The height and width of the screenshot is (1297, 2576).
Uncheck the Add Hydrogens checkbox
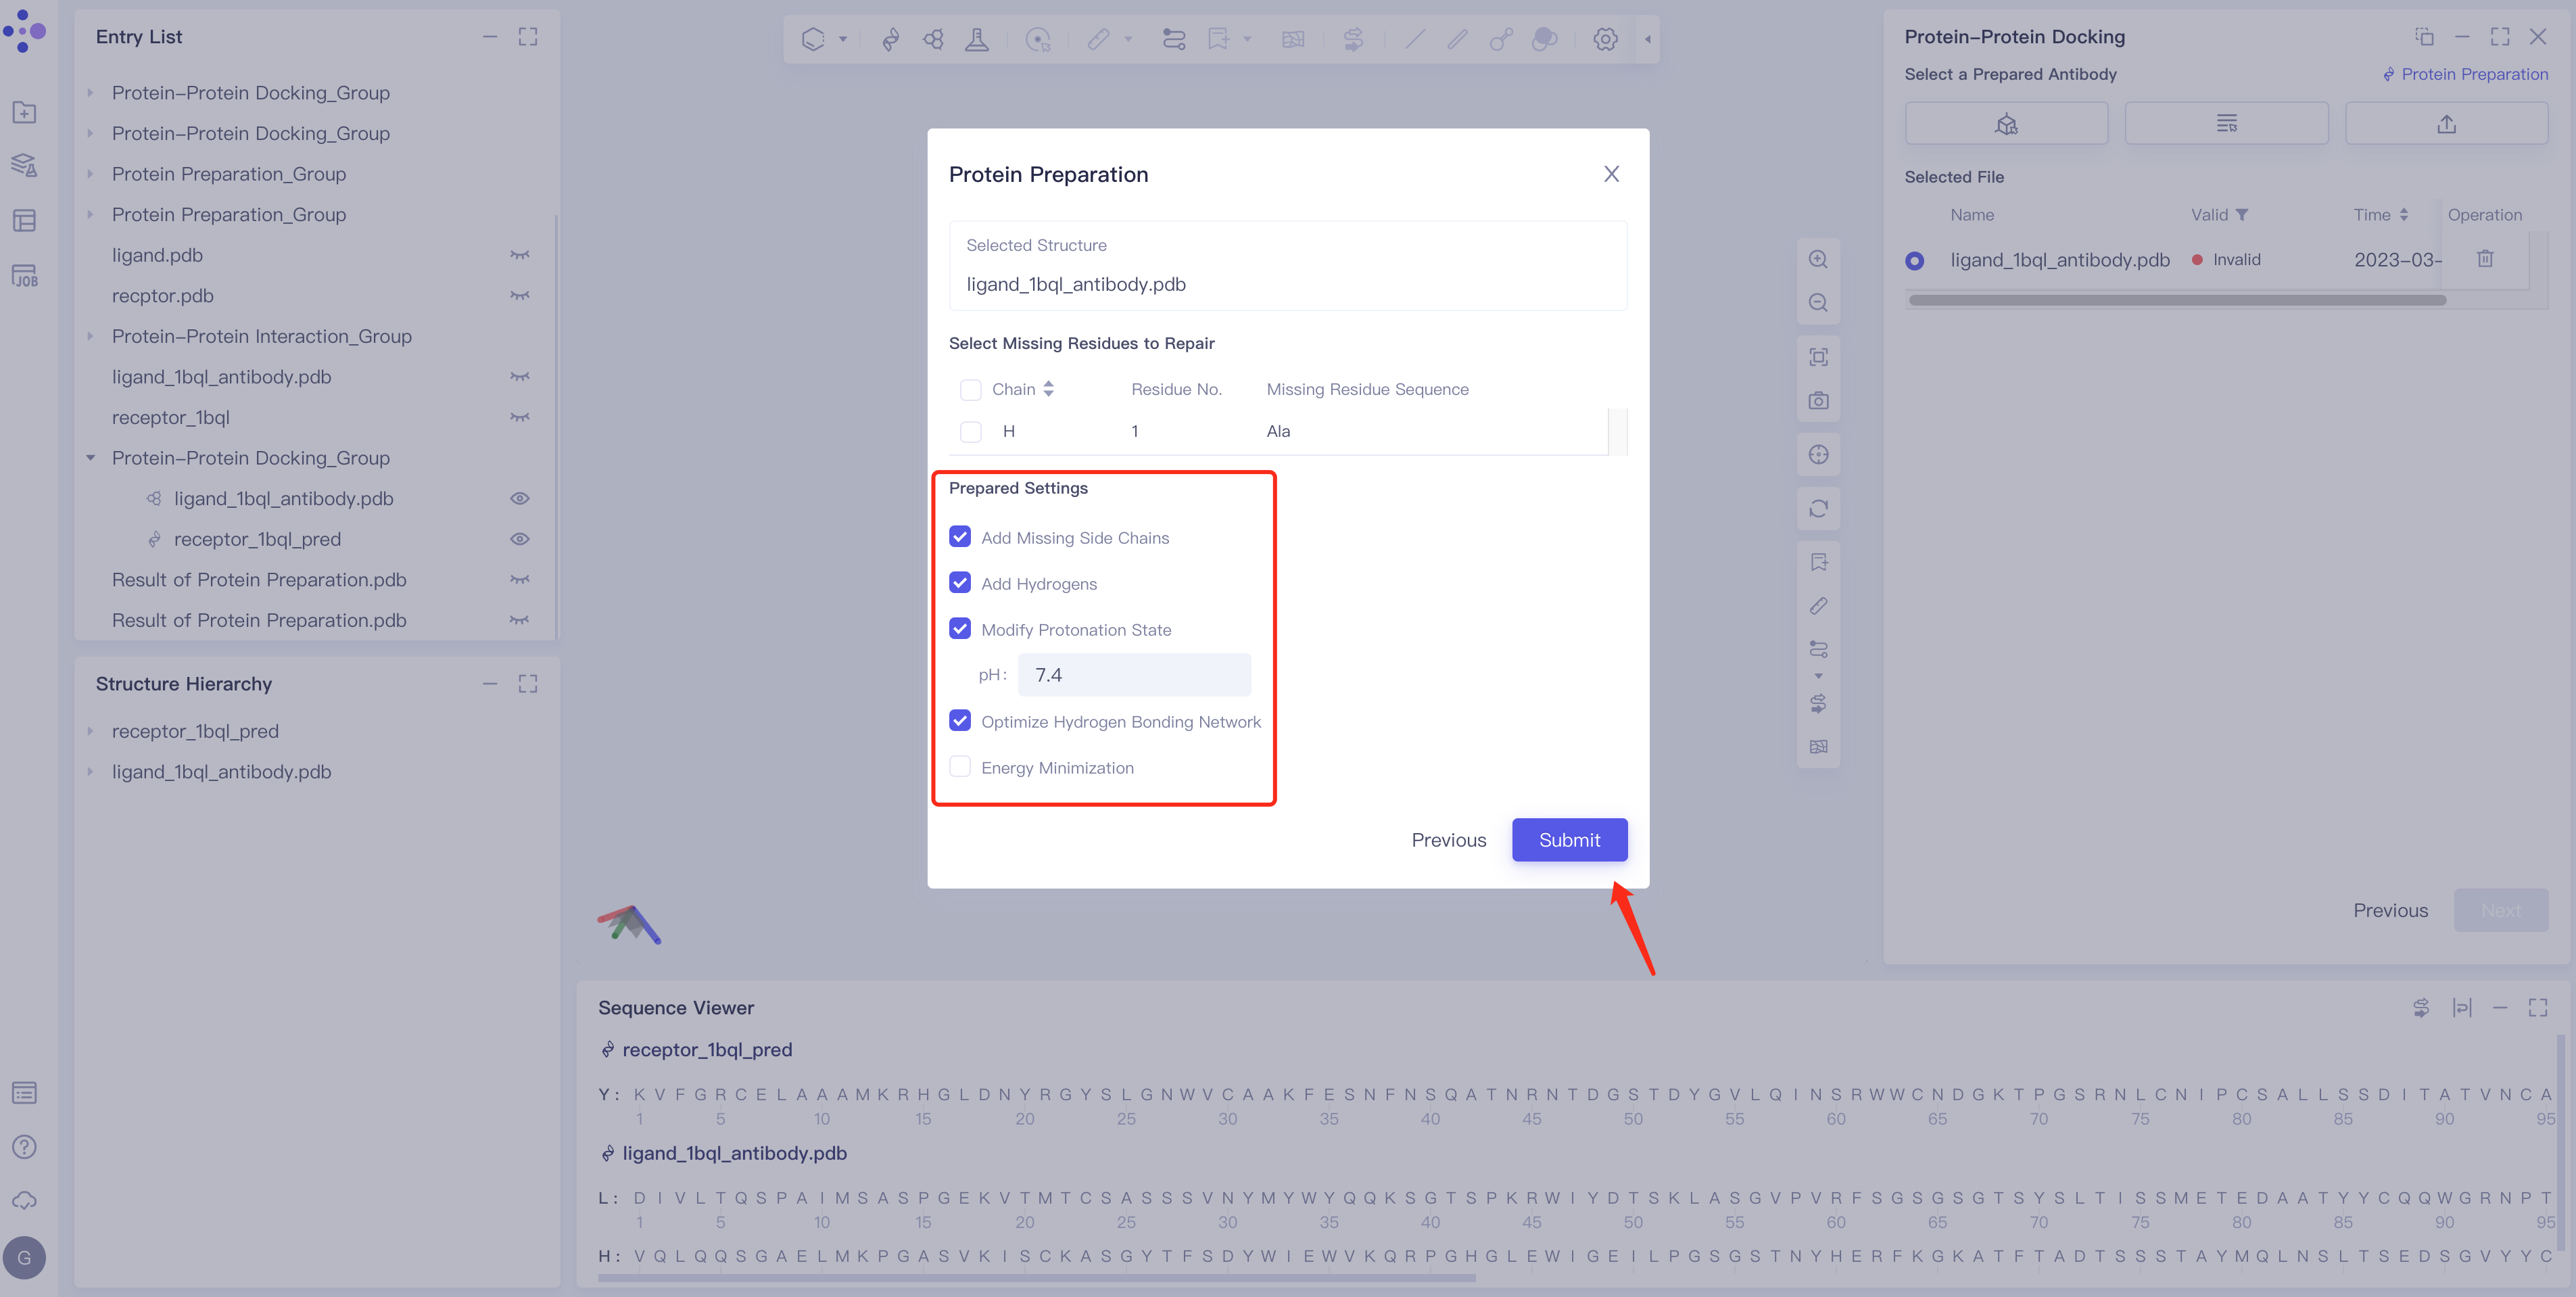960,583
